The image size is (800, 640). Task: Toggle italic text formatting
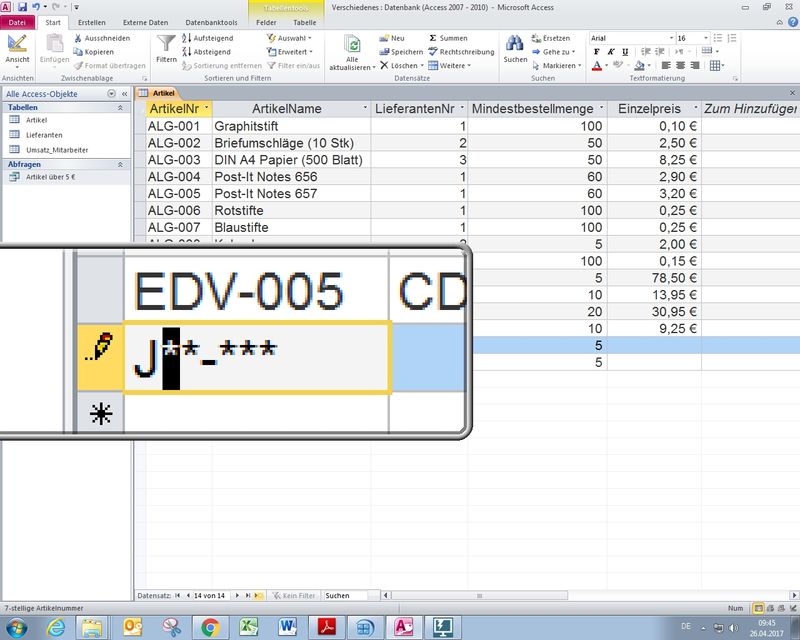point(608,52)
